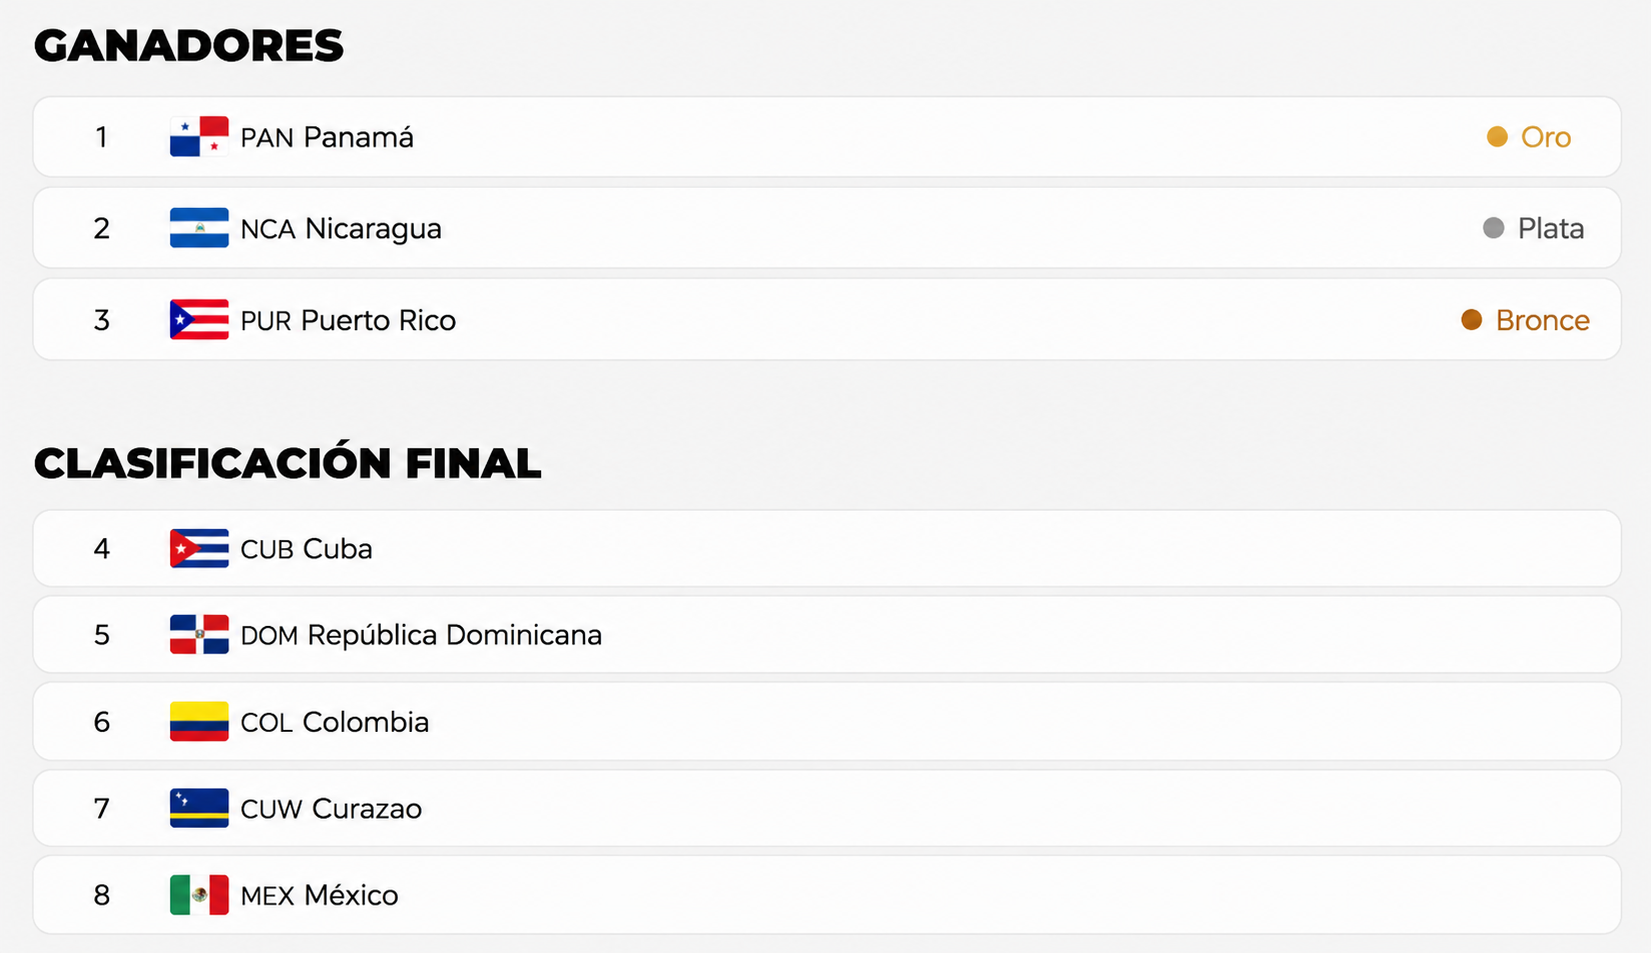The width and height of the screenshot is (1651, 953).
Task: Select the CUB Cuba row
Action: (x=827, y=548)
